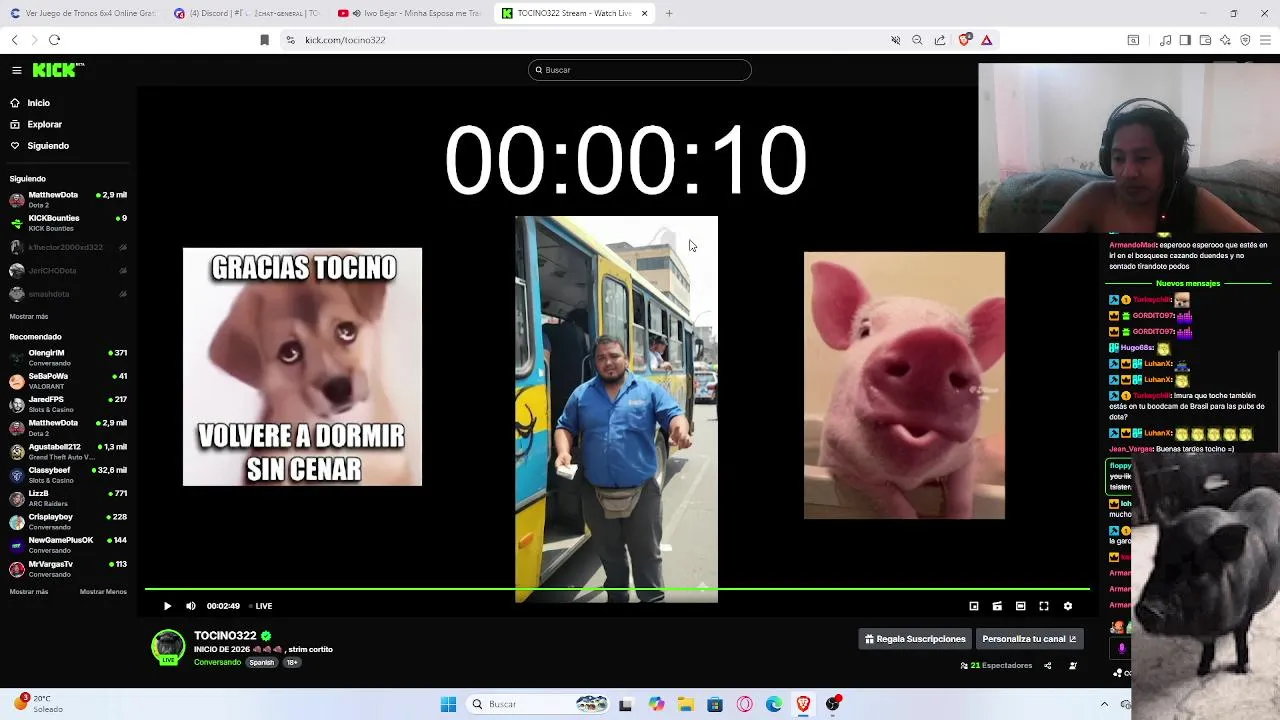Open Agustabell212 recommended channel
Viewport: 1280px width, 720px height.
tap(68, 451)
